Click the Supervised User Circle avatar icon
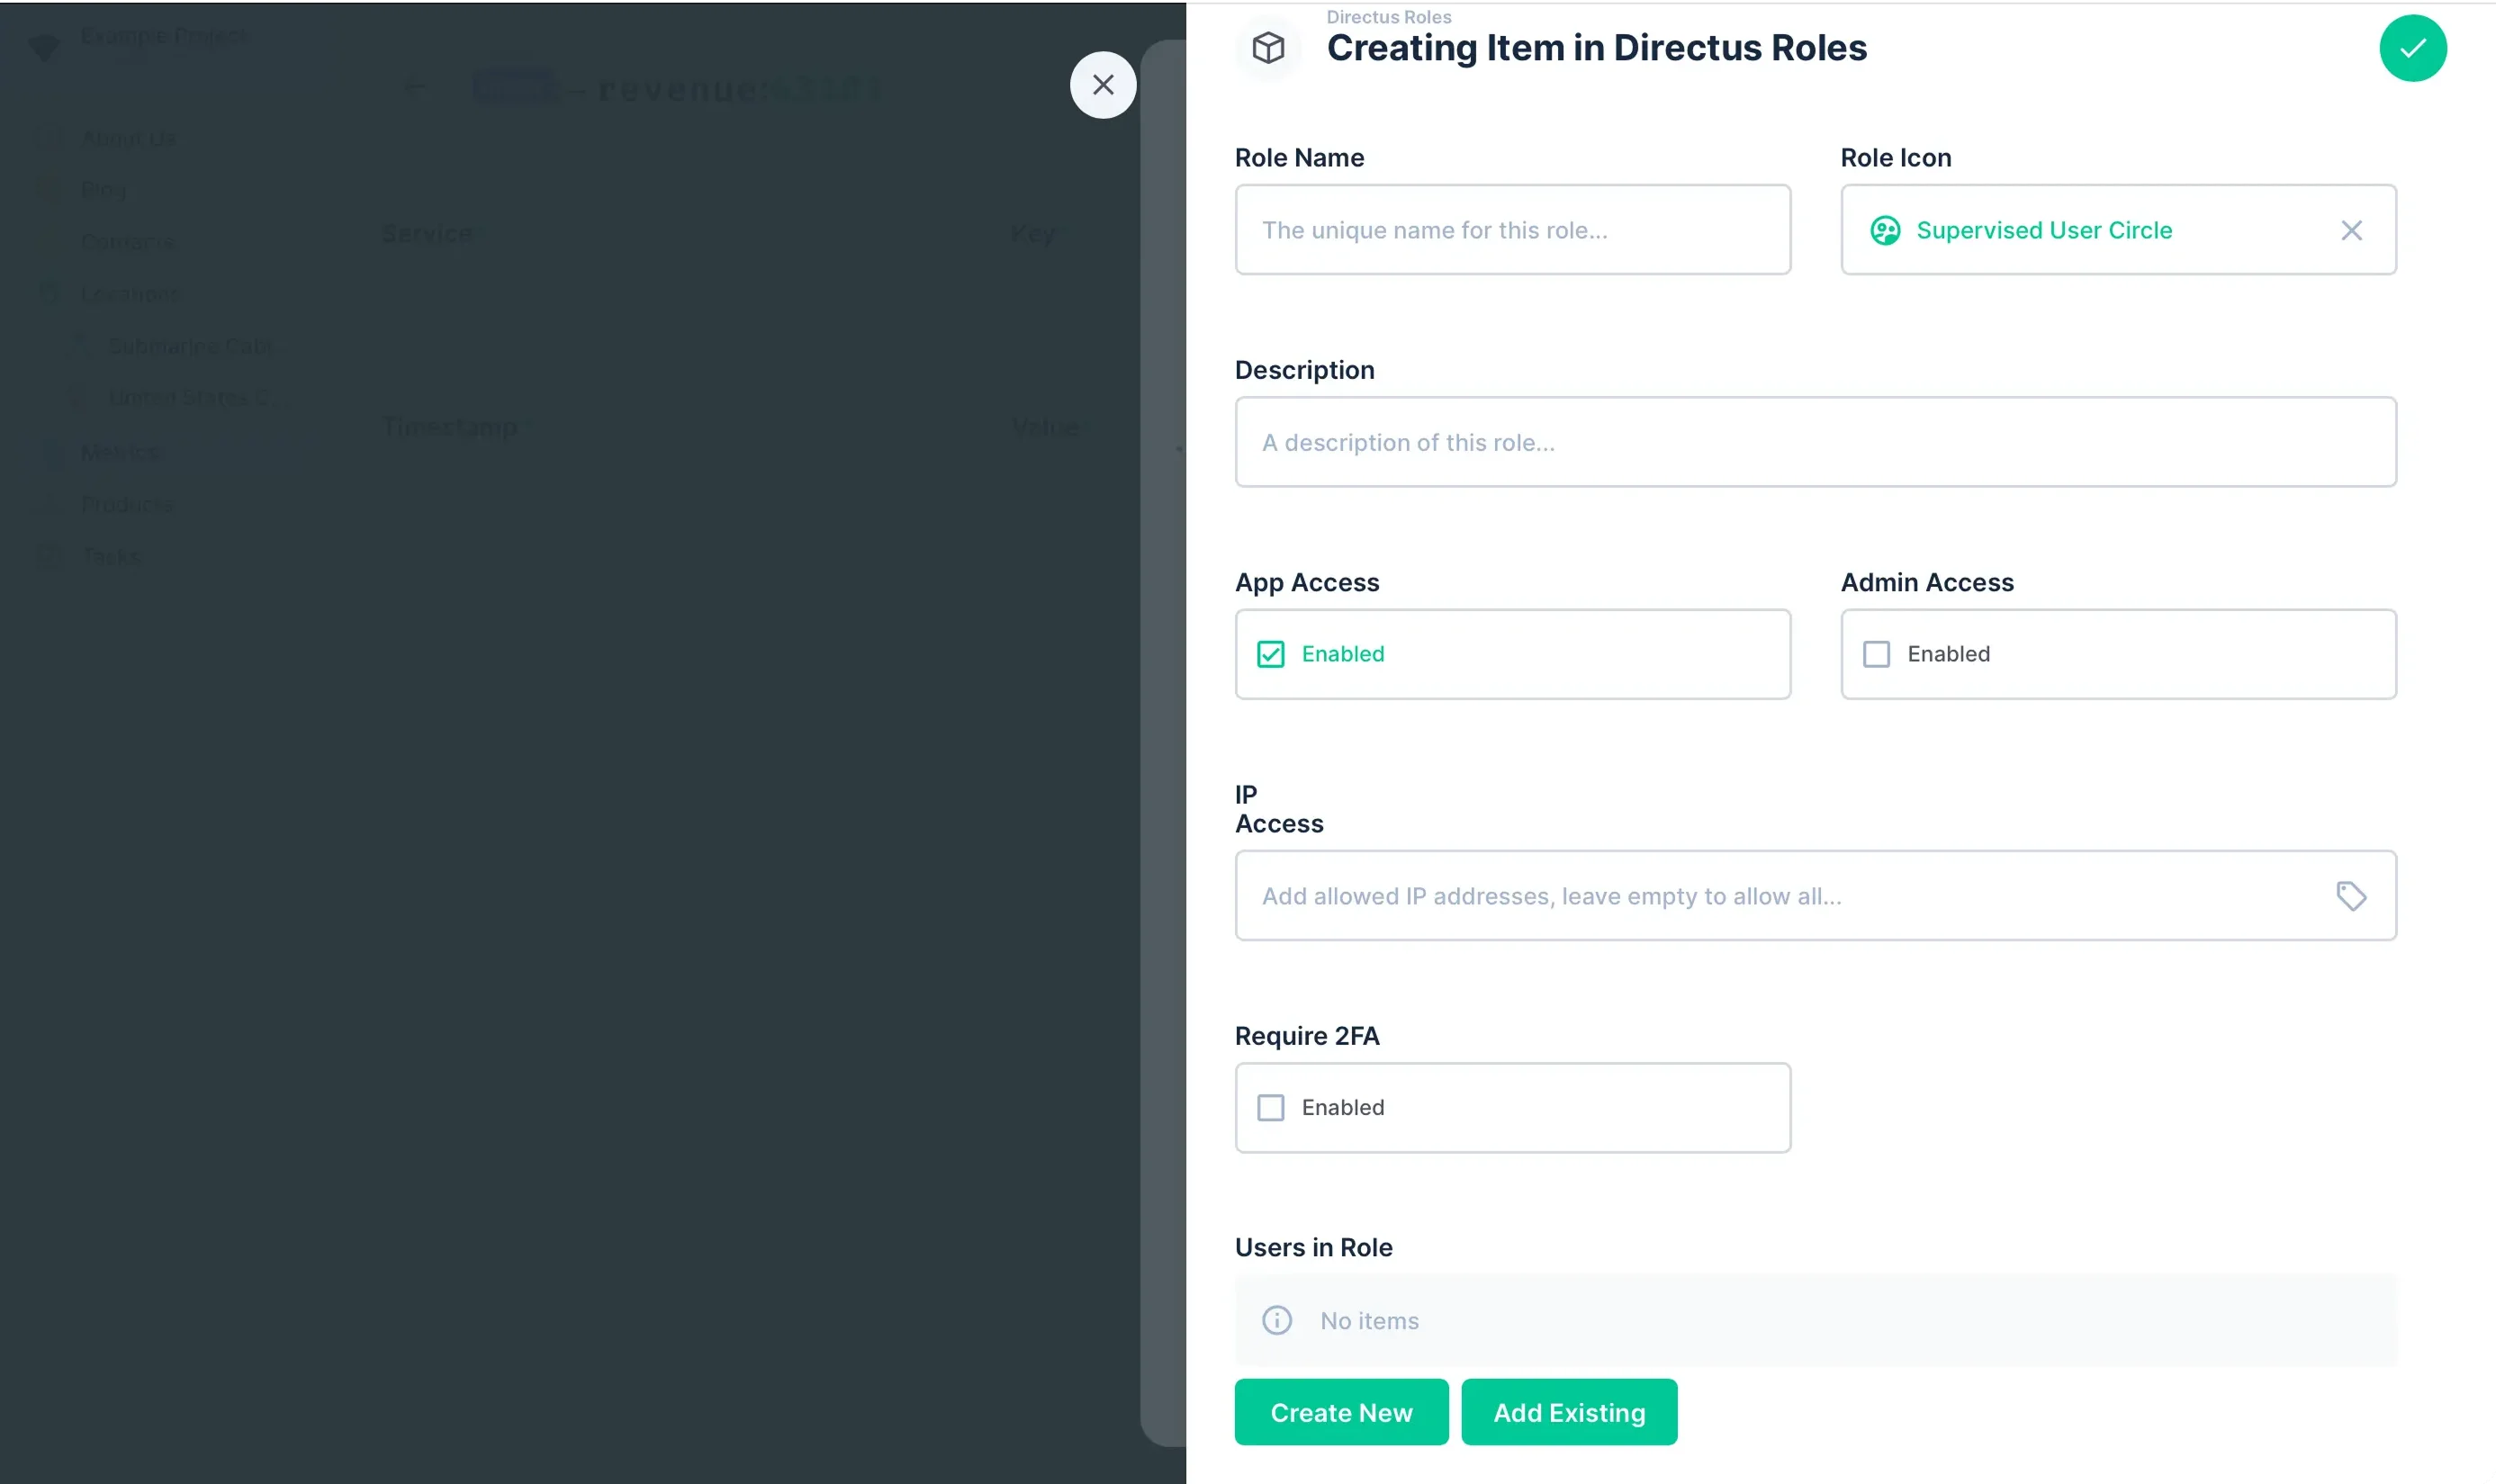This screenshot has width=2496, height=1484. [1885, 230]
